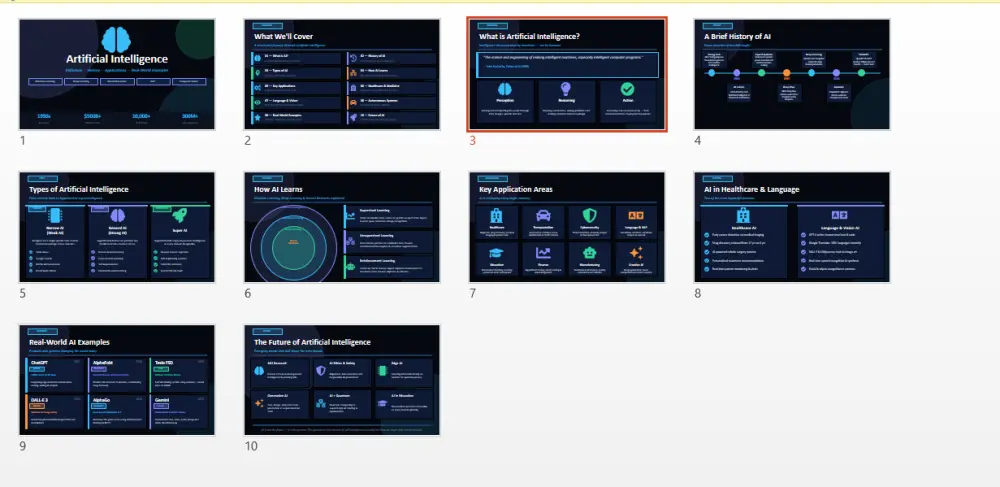Open the A Brief History of AI slide

click(792, 74)
